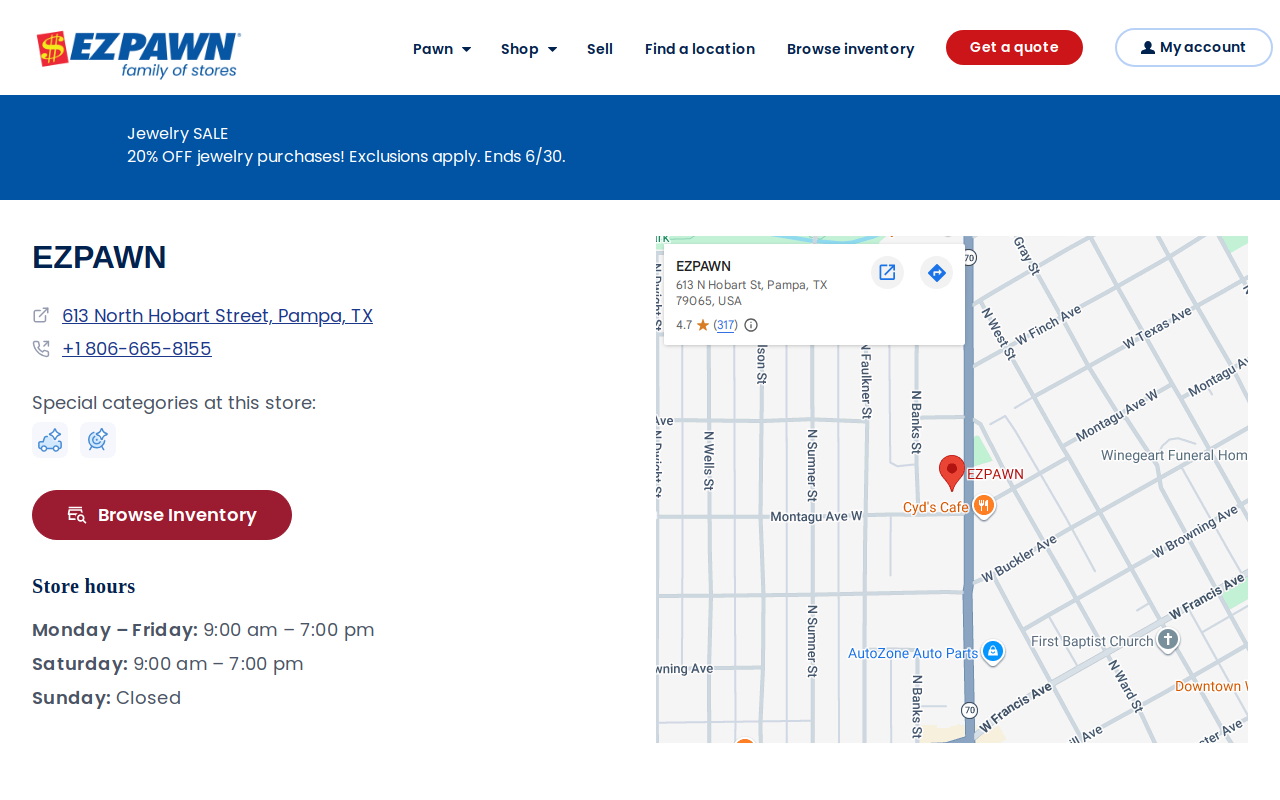Image resolution: width=1280 pixels, height=800 pixels.
Task: Expand the Pawn dropdown menu
Action: (442, 49)
